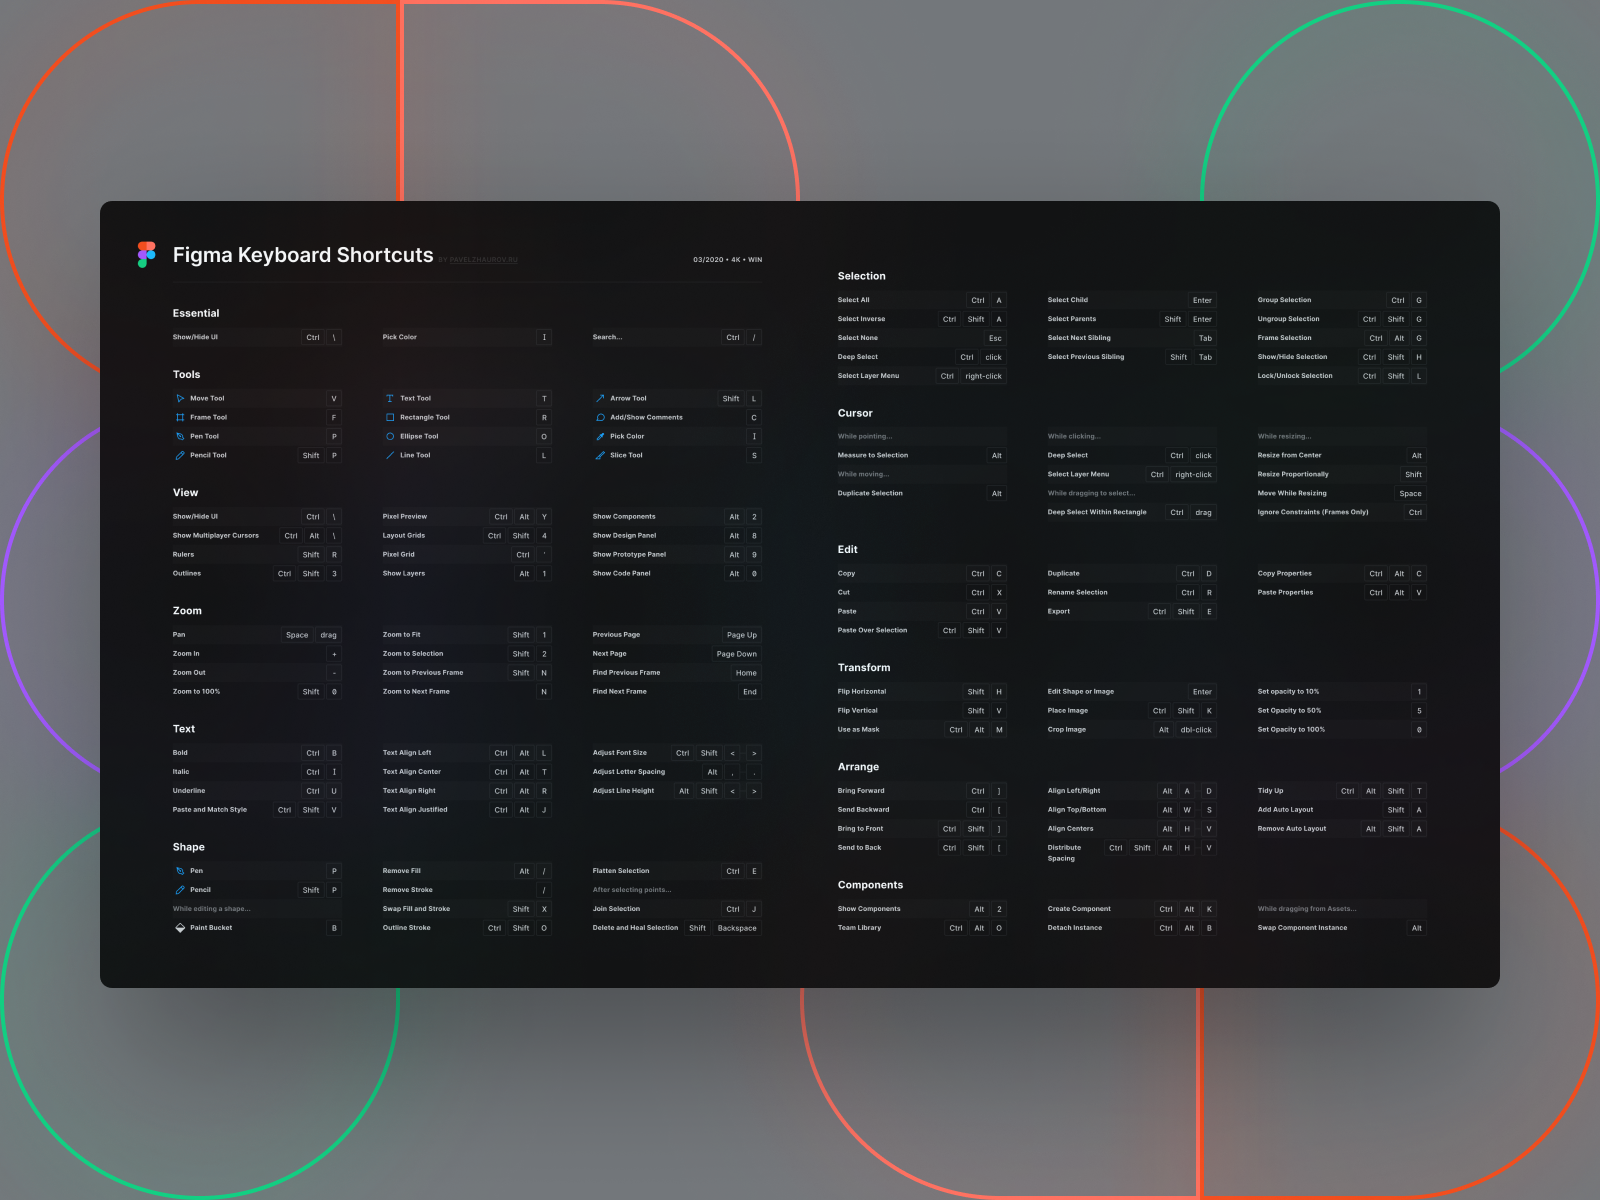Select the Pen Tool icon
Image resolution: width=1600 pixels, height=1200 pixels.
click(181, 436)
